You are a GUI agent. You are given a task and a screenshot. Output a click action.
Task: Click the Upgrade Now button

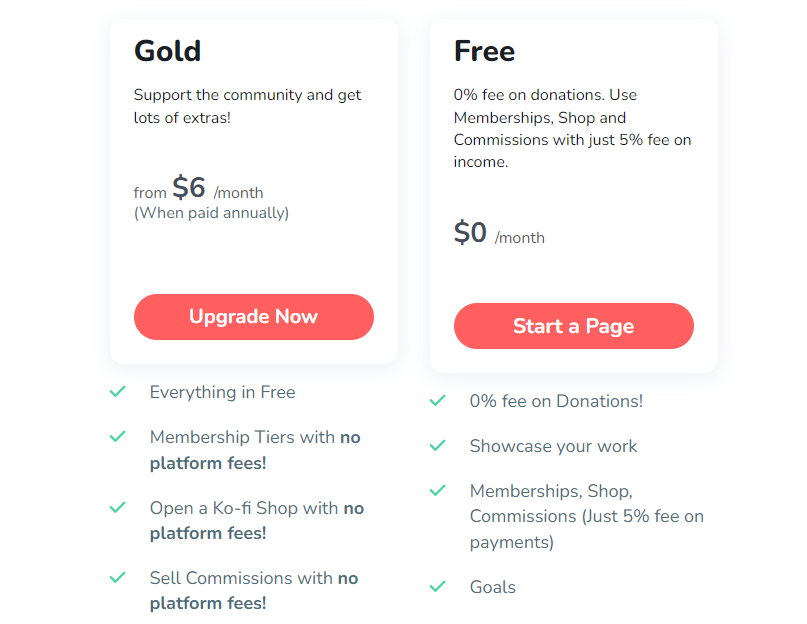(253, 317)
